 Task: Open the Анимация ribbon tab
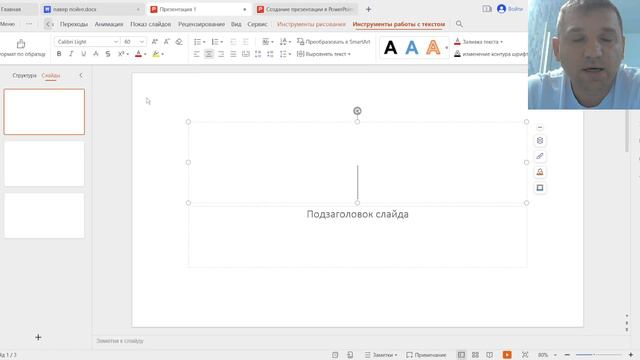[x=109, y=24]
